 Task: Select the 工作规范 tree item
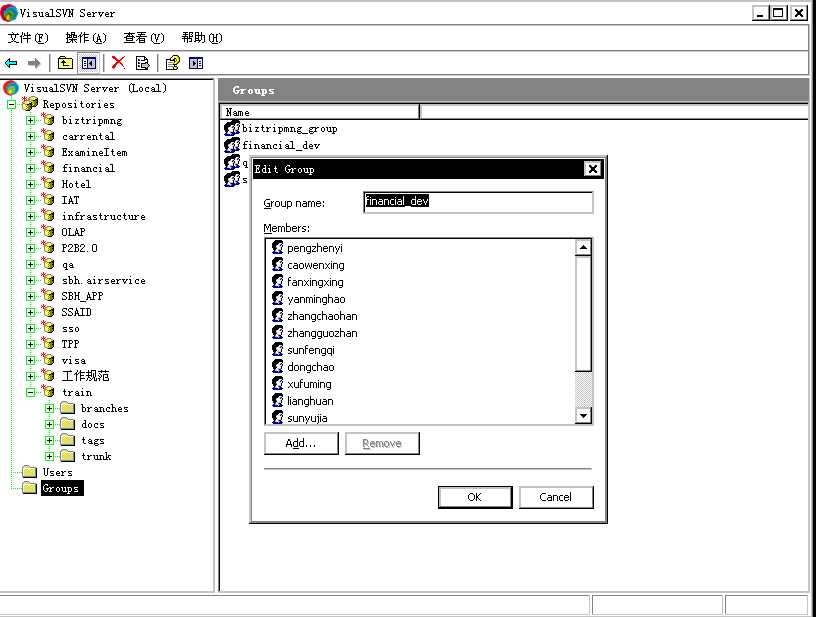point(85,376)
